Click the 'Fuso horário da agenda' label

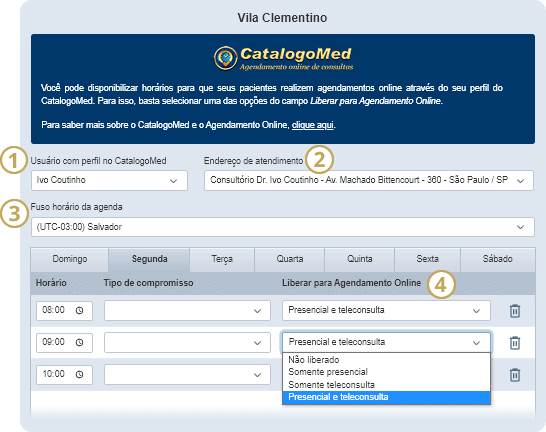pyautogui.click(x=76, y=207)
